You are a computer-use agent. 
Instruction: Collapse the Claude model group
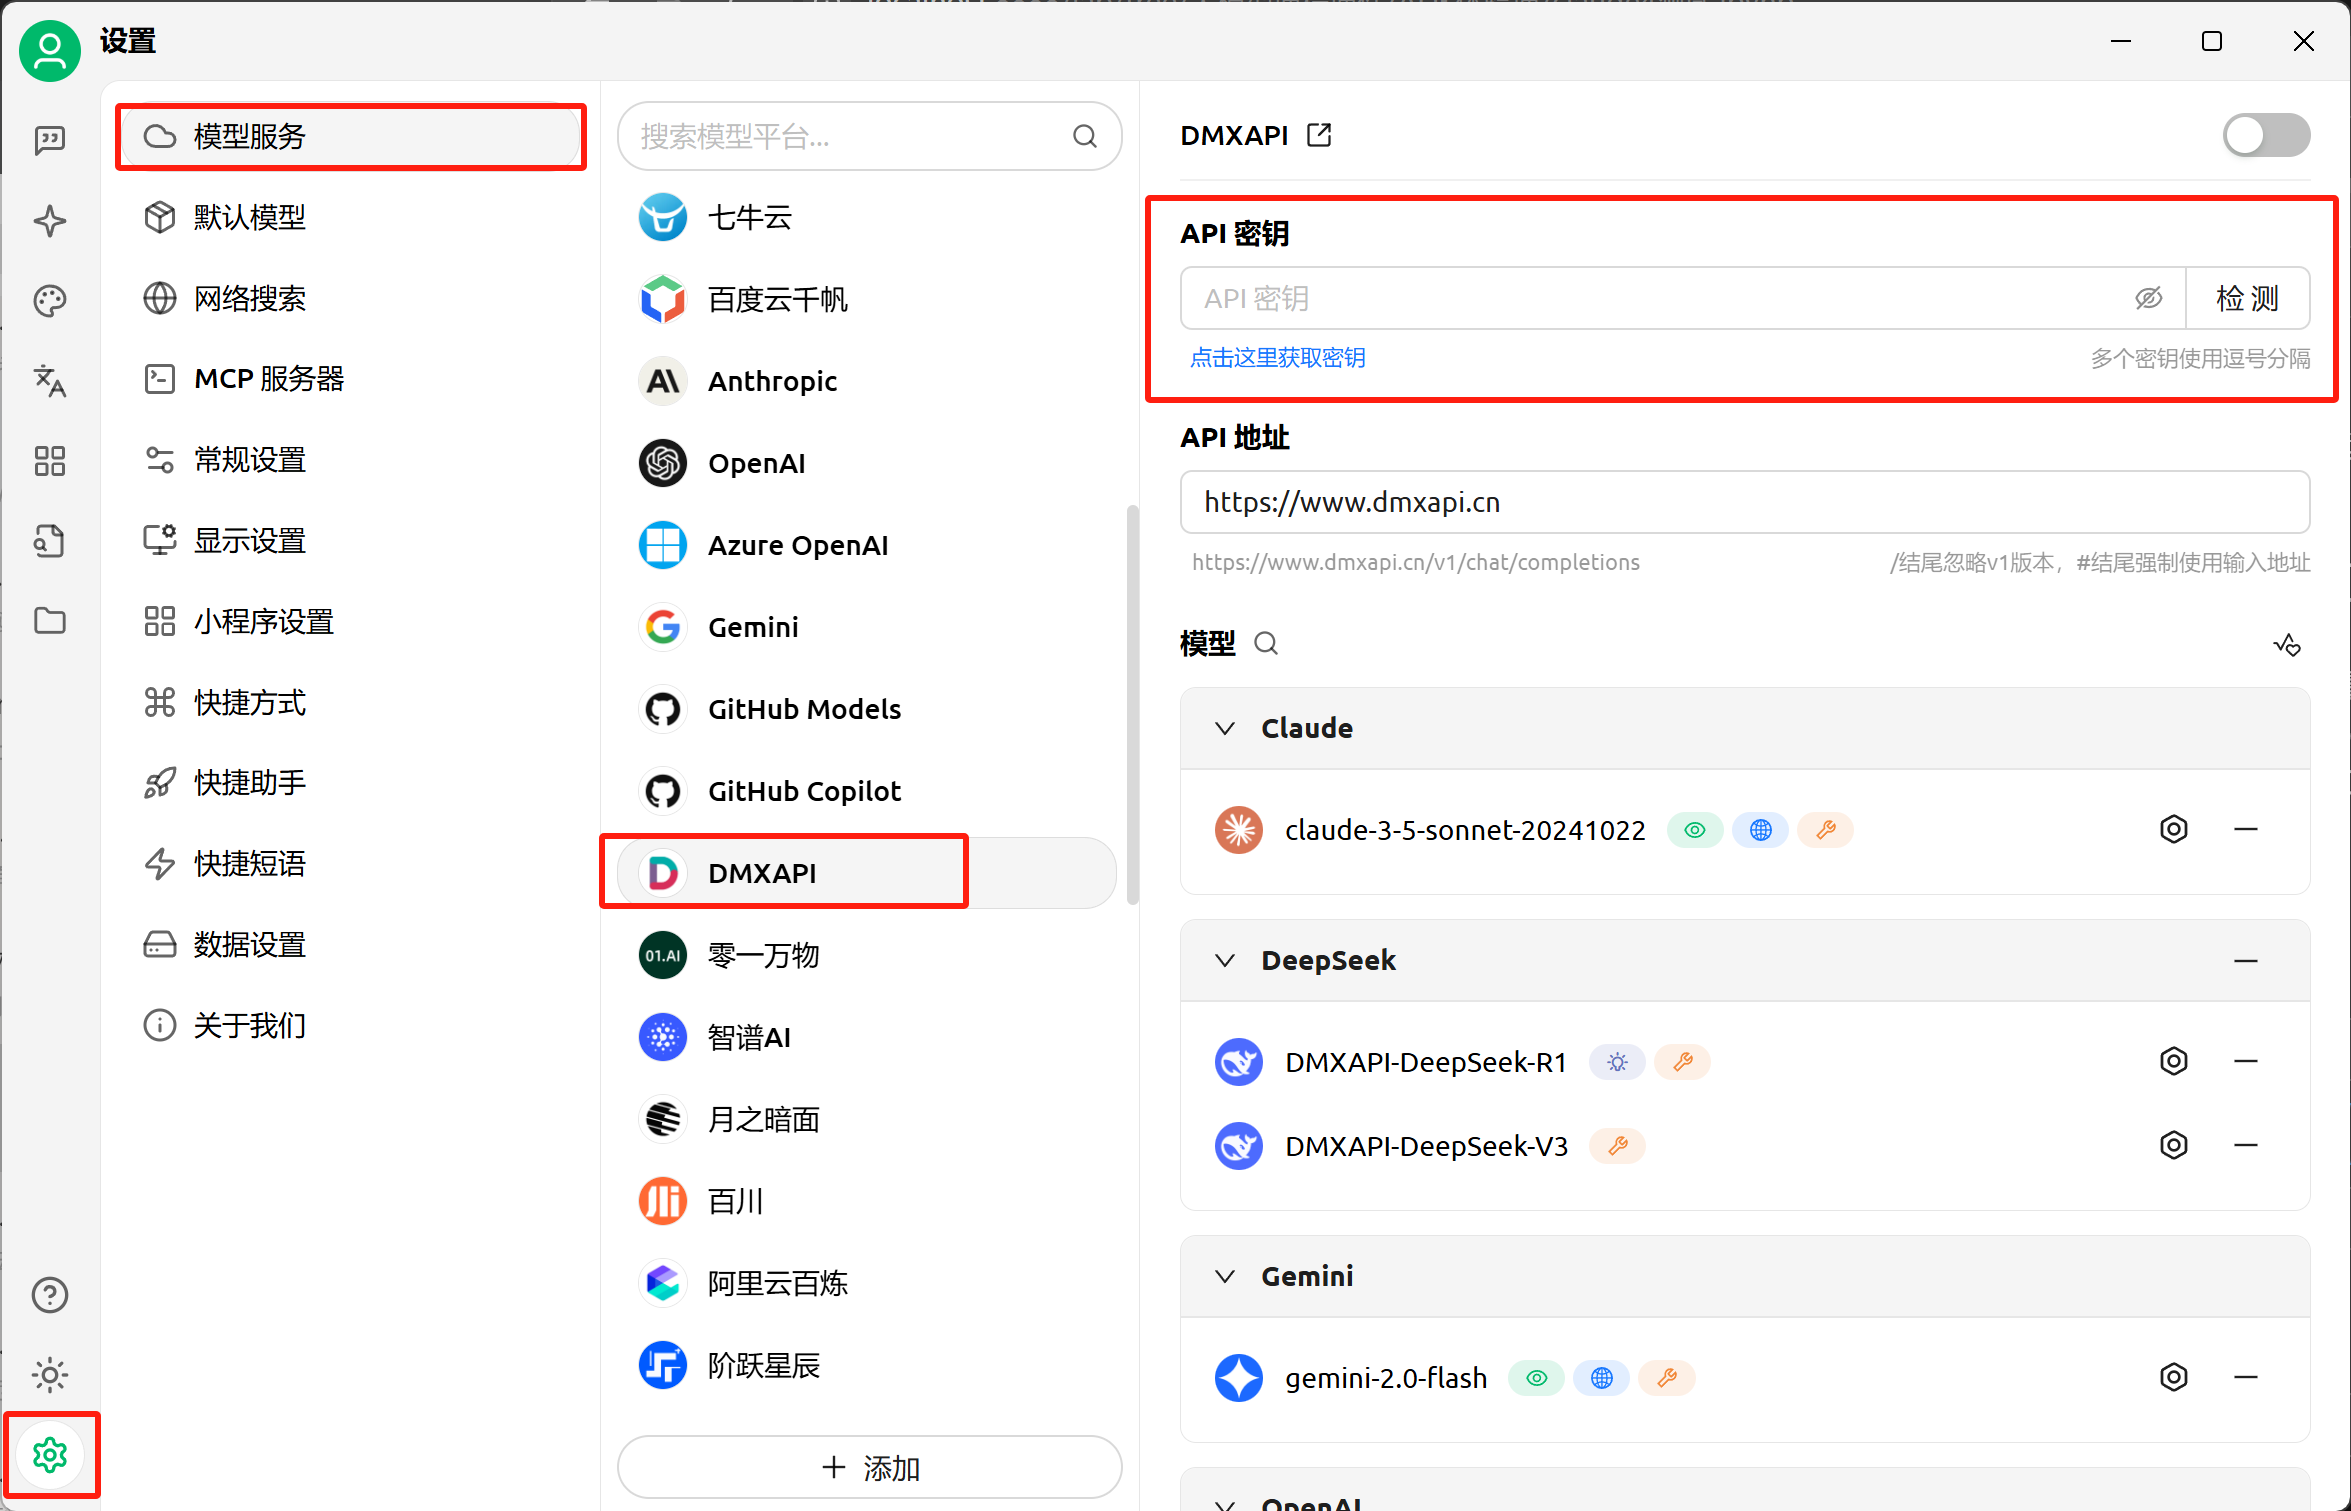tap(1225, 728)
